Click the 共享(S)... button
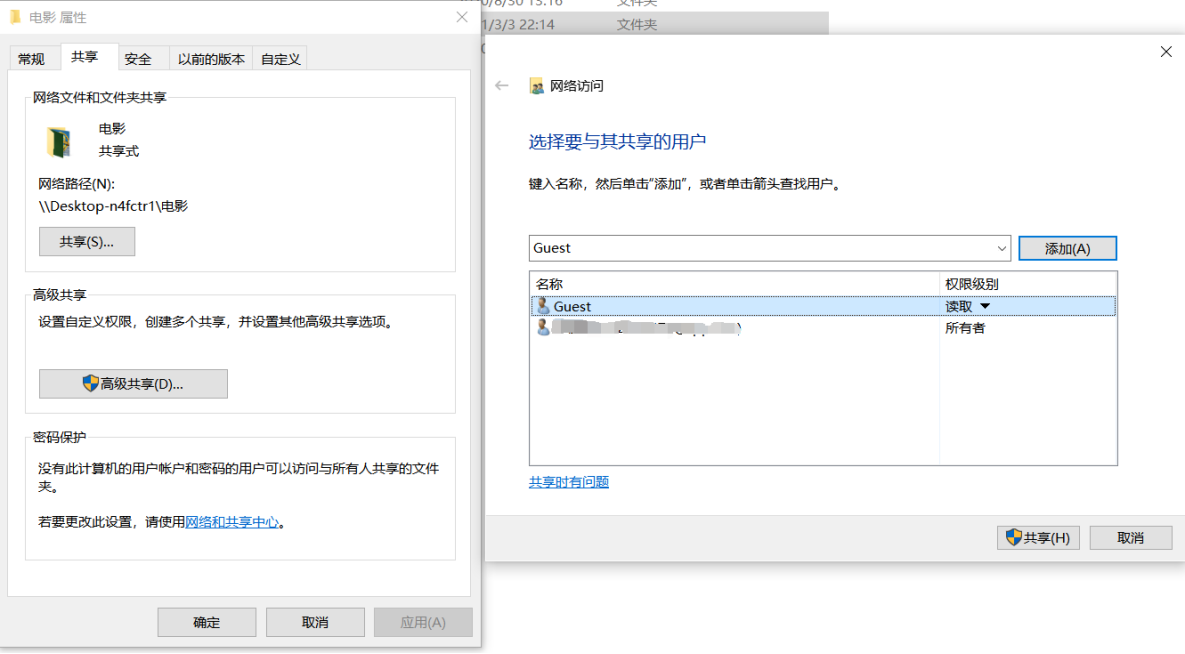Viewport: 1185px width, 654px height. 87,242
